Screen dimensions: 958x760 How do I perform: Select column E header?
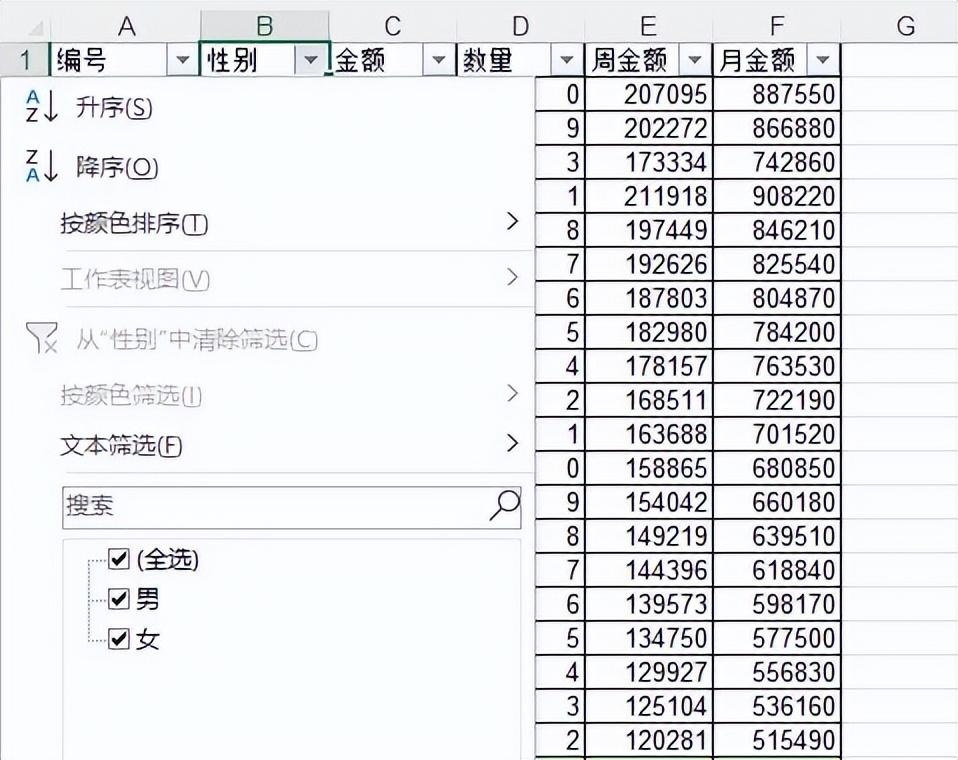pos(648,26)
